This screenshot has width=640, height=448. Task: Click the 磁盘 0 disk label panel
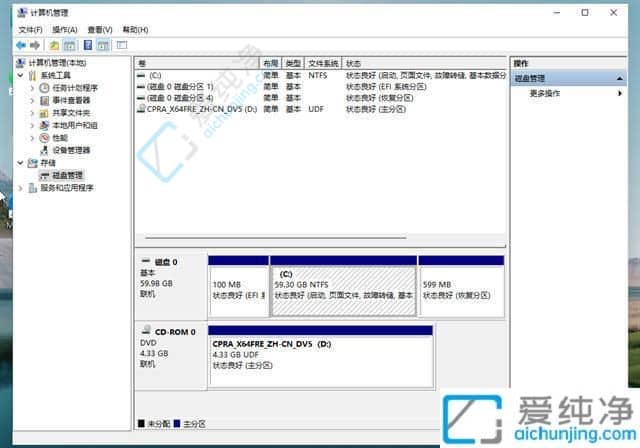[171, 286]
